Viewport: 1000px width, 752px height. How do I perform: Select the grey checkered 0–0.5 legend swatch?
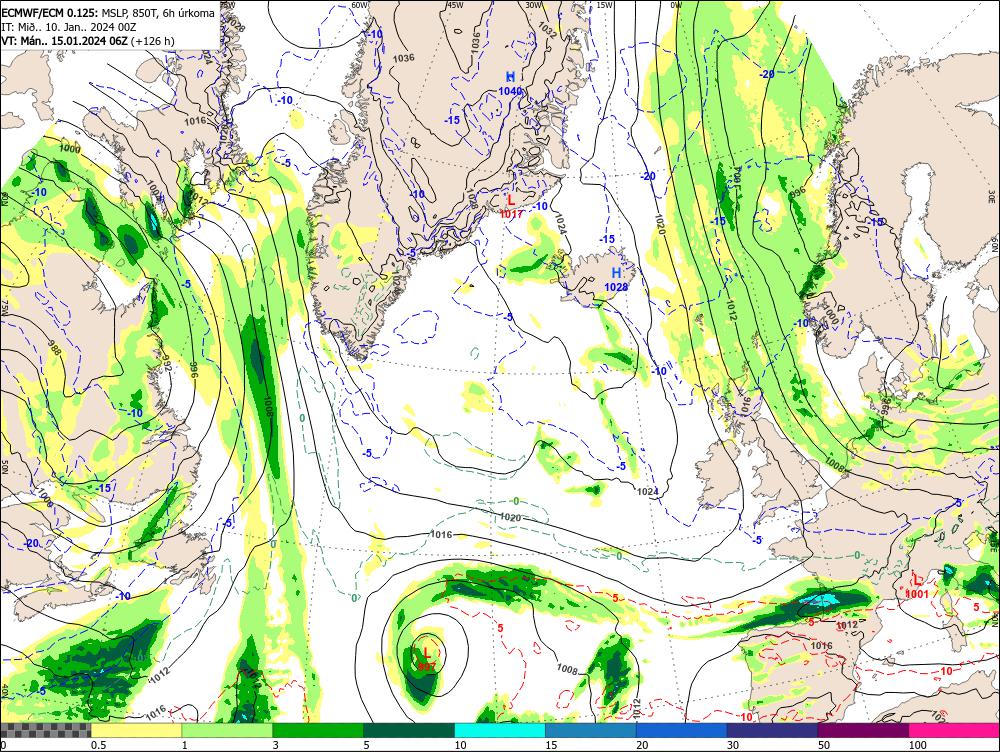coord(45,730)
